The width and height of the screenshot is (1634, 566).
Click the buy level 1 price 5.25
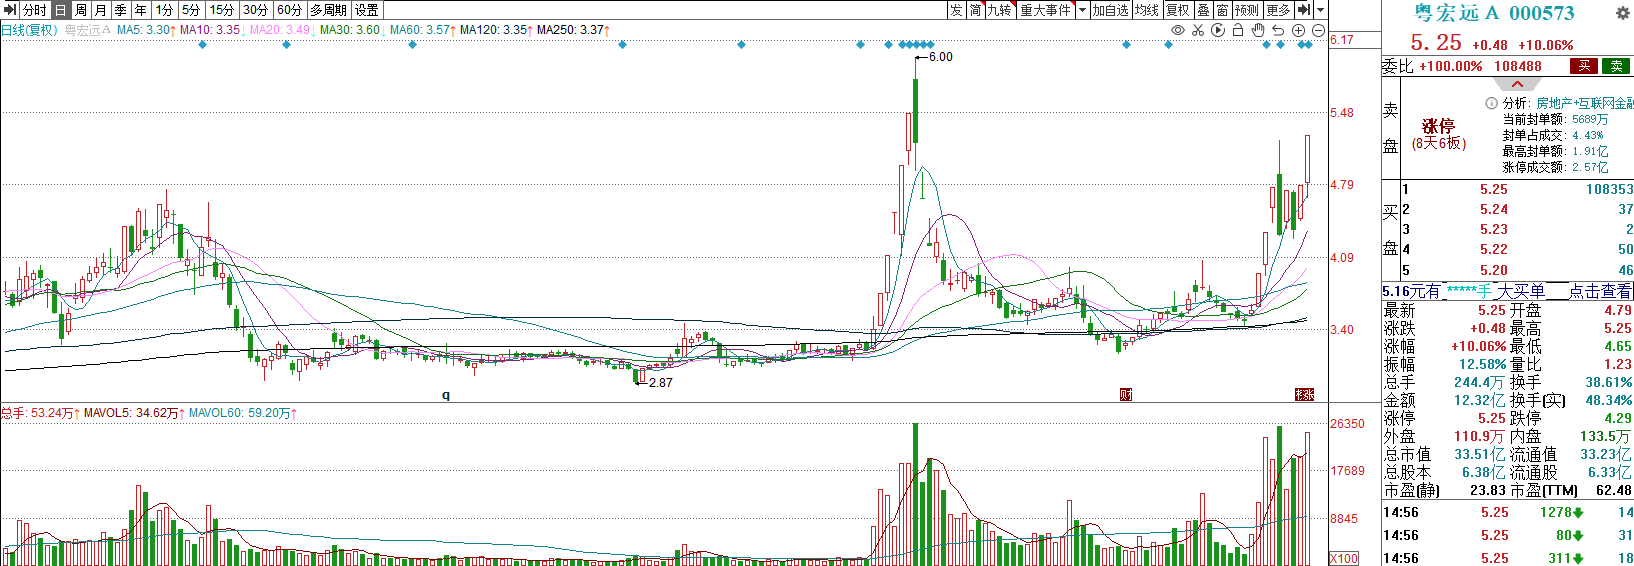coord(1493,189)
